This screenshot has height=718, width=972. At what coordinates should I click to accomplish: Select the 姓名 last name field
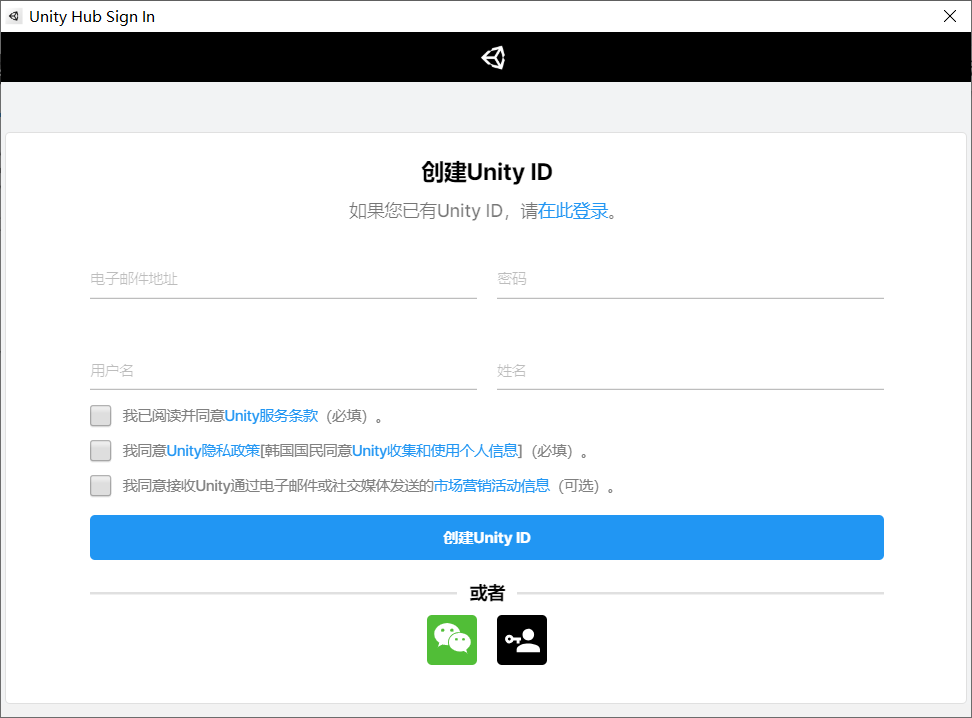pos(690,371)
